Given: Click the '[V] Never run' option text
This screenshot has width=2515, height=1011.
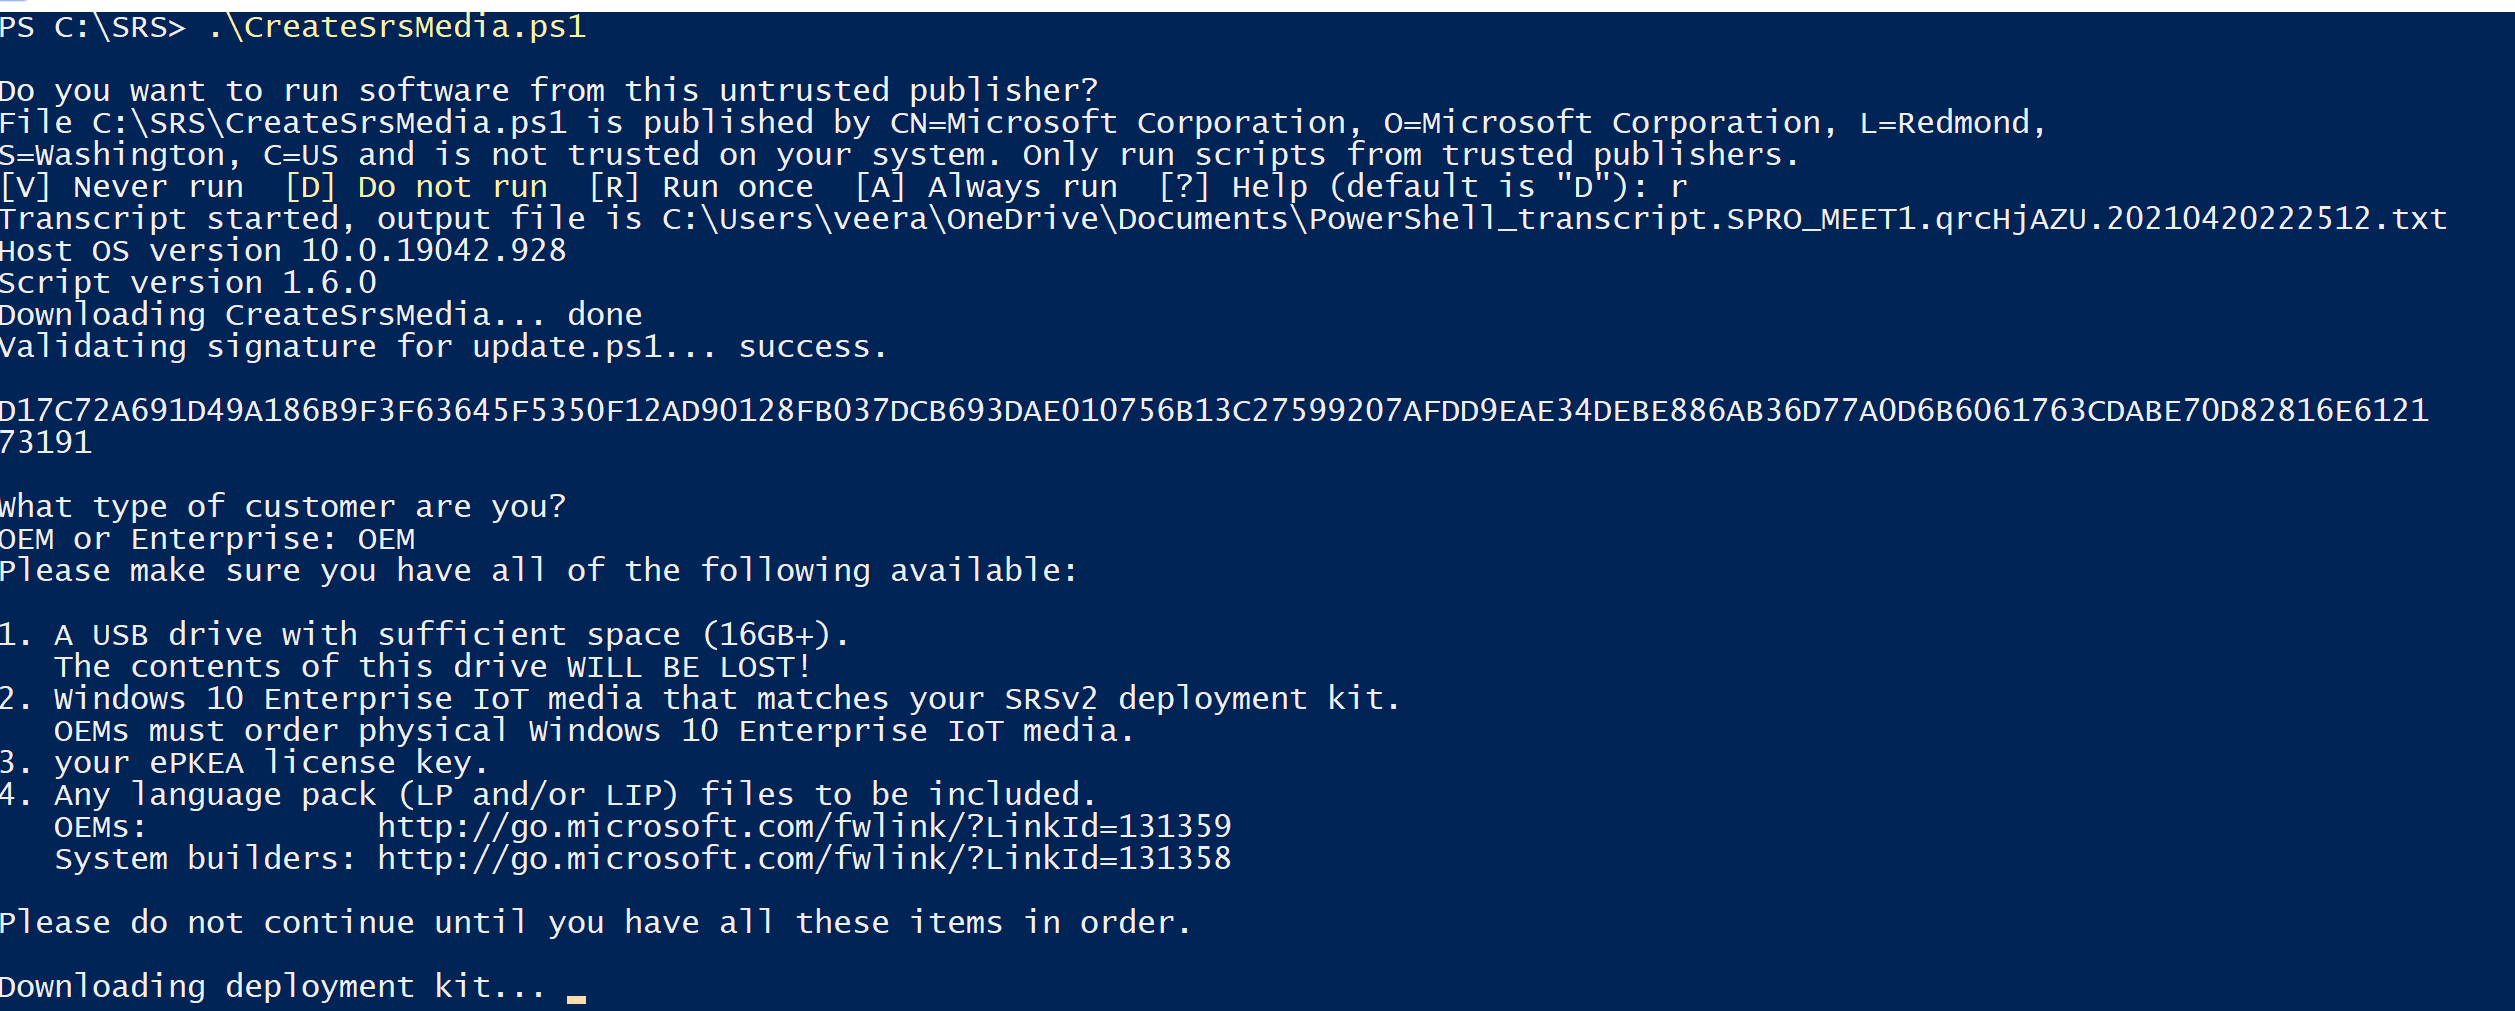Looking at the screenshot, I should coord(122,187).
